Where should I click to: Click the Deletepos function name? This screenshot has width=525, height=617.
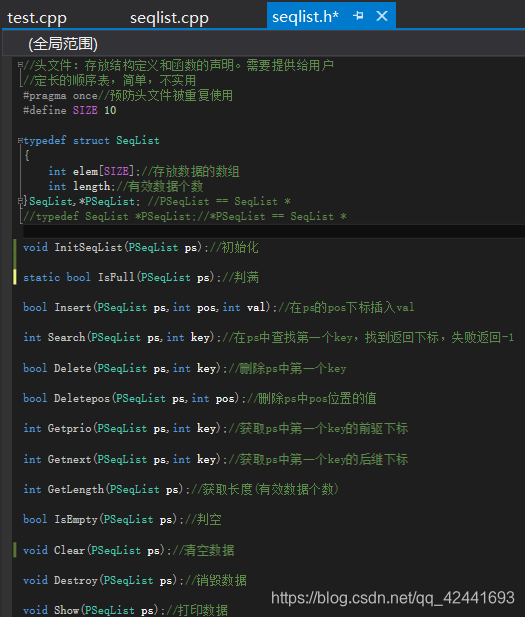(82, 398)
